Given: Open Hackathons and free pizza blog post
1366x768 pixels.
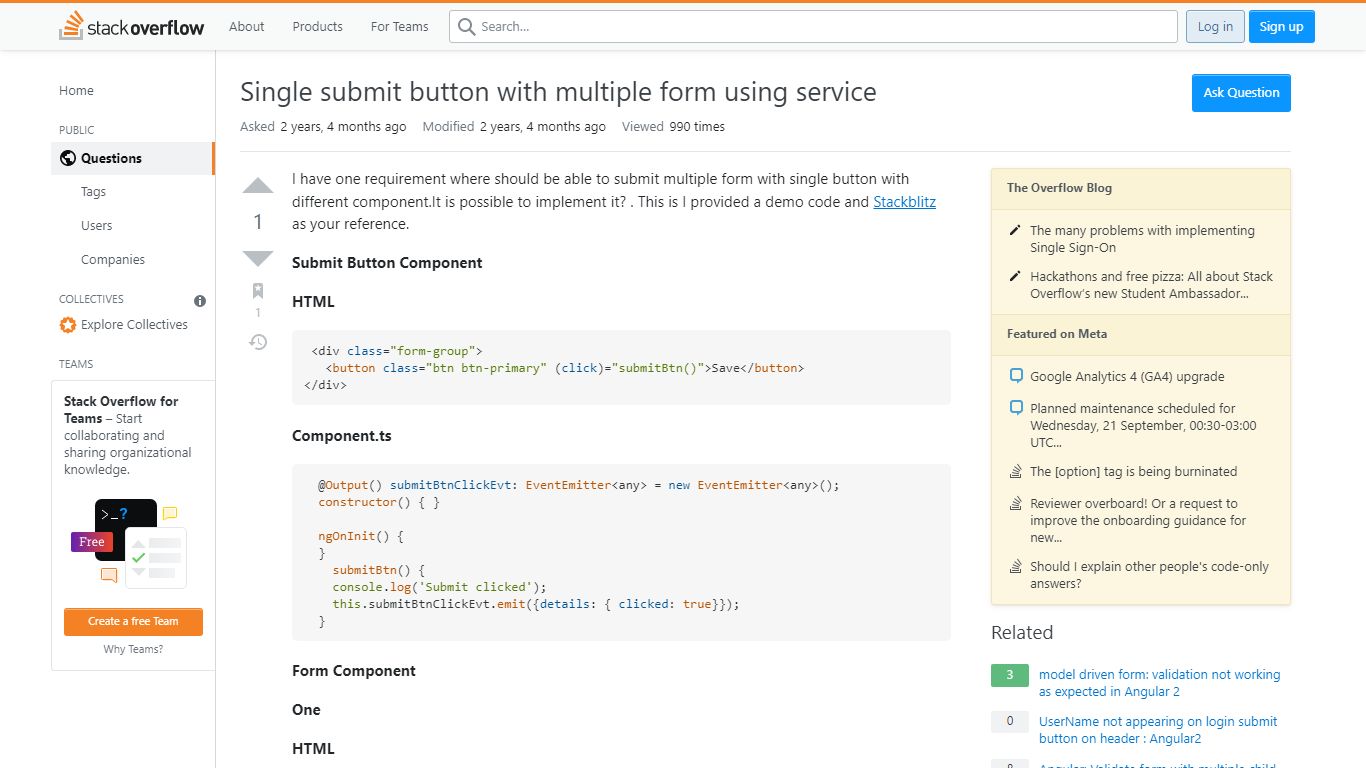Looking at the screenshot, I should (1151, 285).
